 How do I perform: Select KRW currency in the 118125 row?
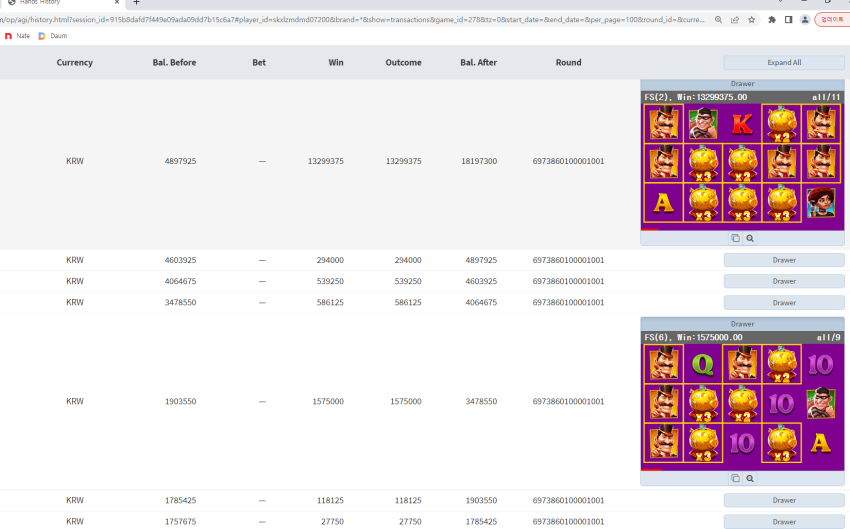(x=75, y=500)
